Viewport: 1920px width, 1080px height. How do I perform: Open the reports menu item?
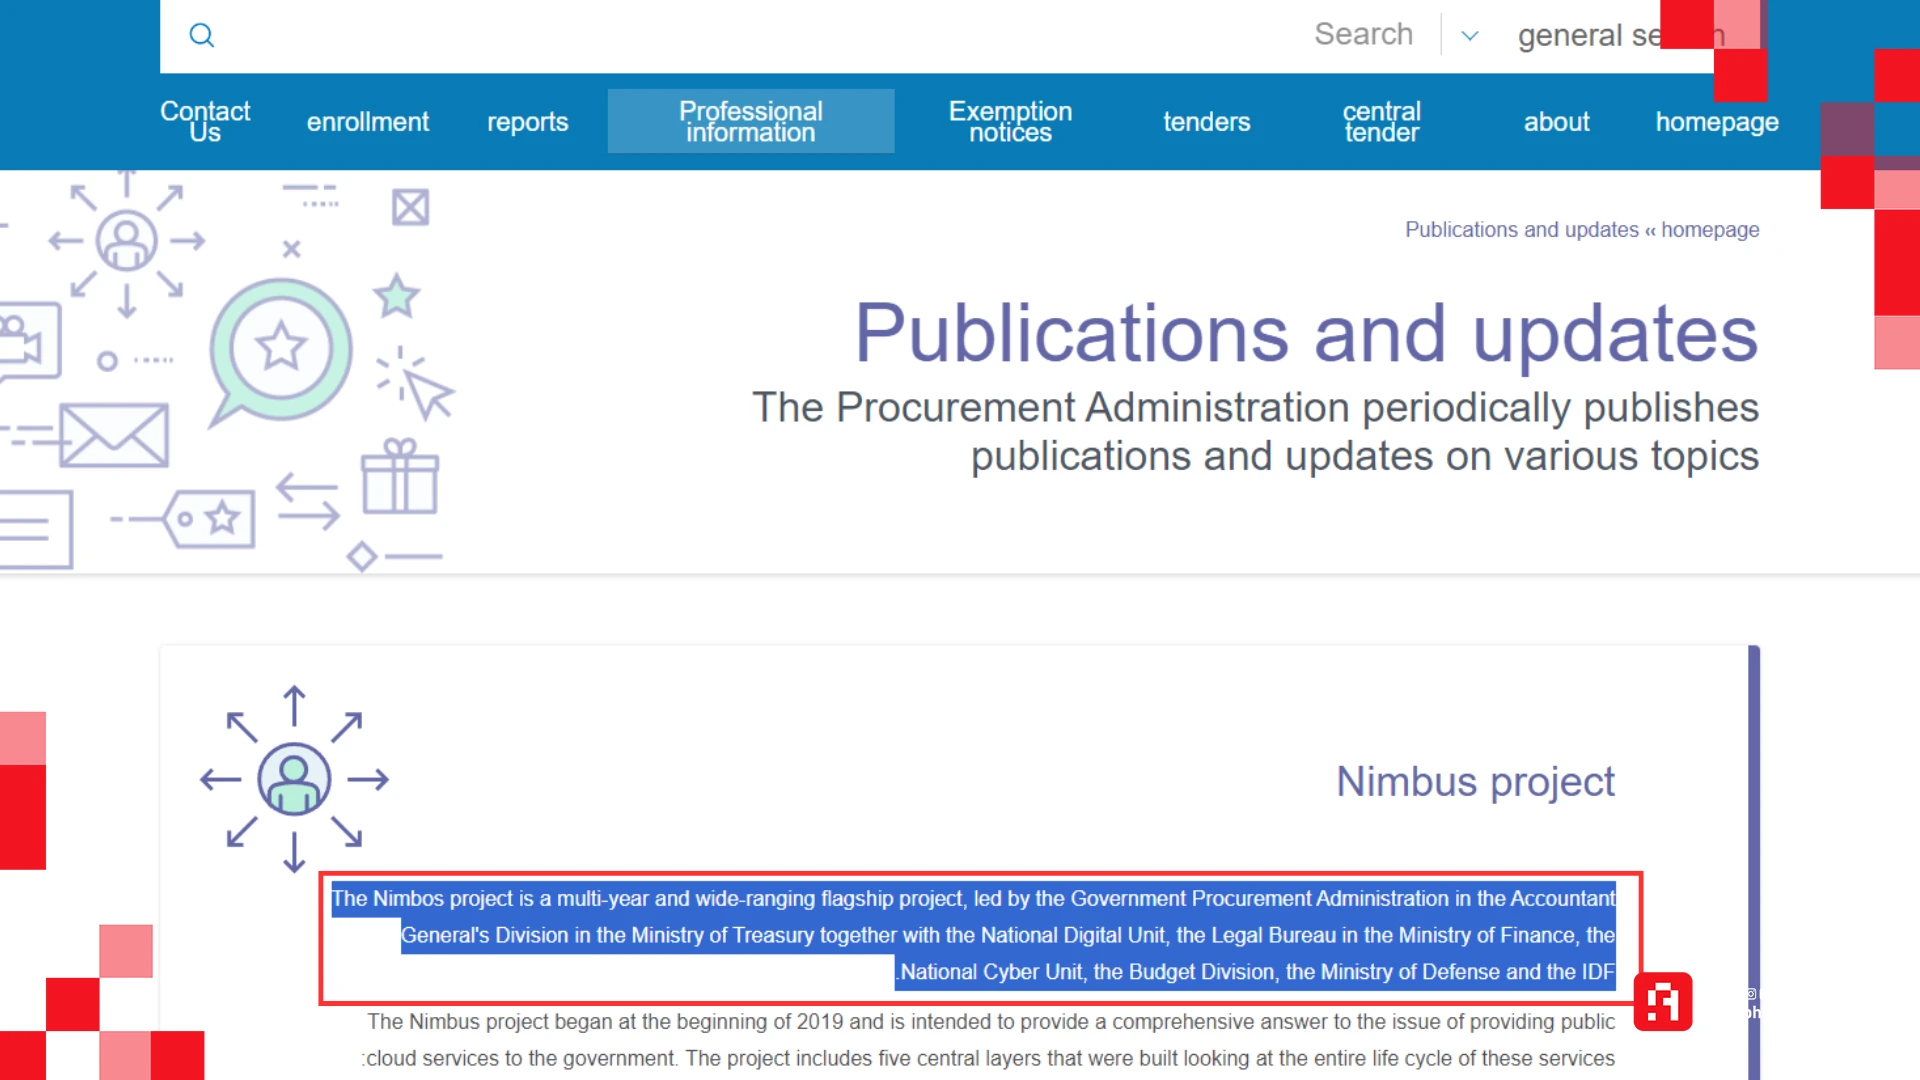click(x=527, y=122)
